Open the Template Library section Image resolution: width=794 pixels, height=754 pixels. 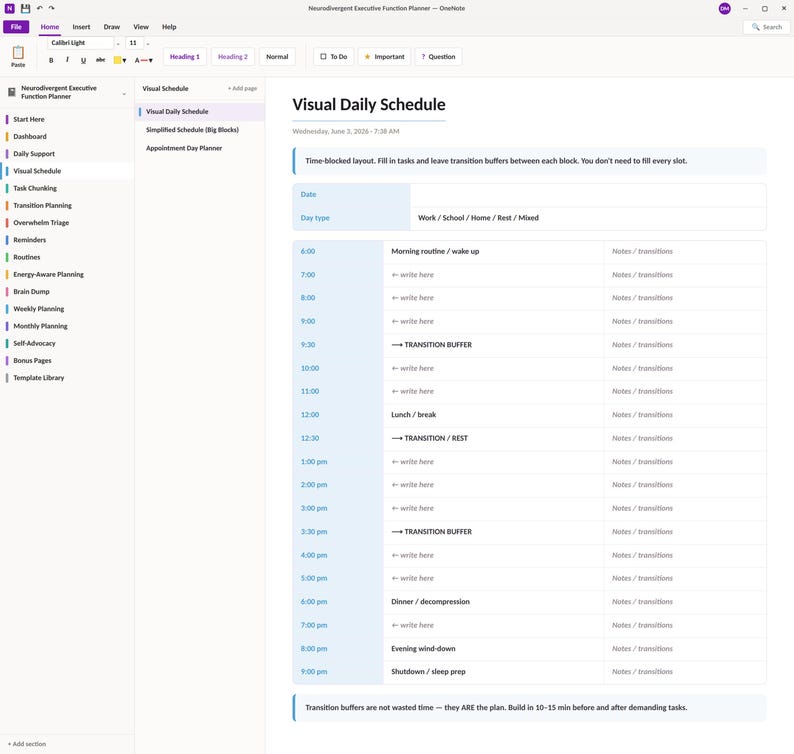[67, 378]
